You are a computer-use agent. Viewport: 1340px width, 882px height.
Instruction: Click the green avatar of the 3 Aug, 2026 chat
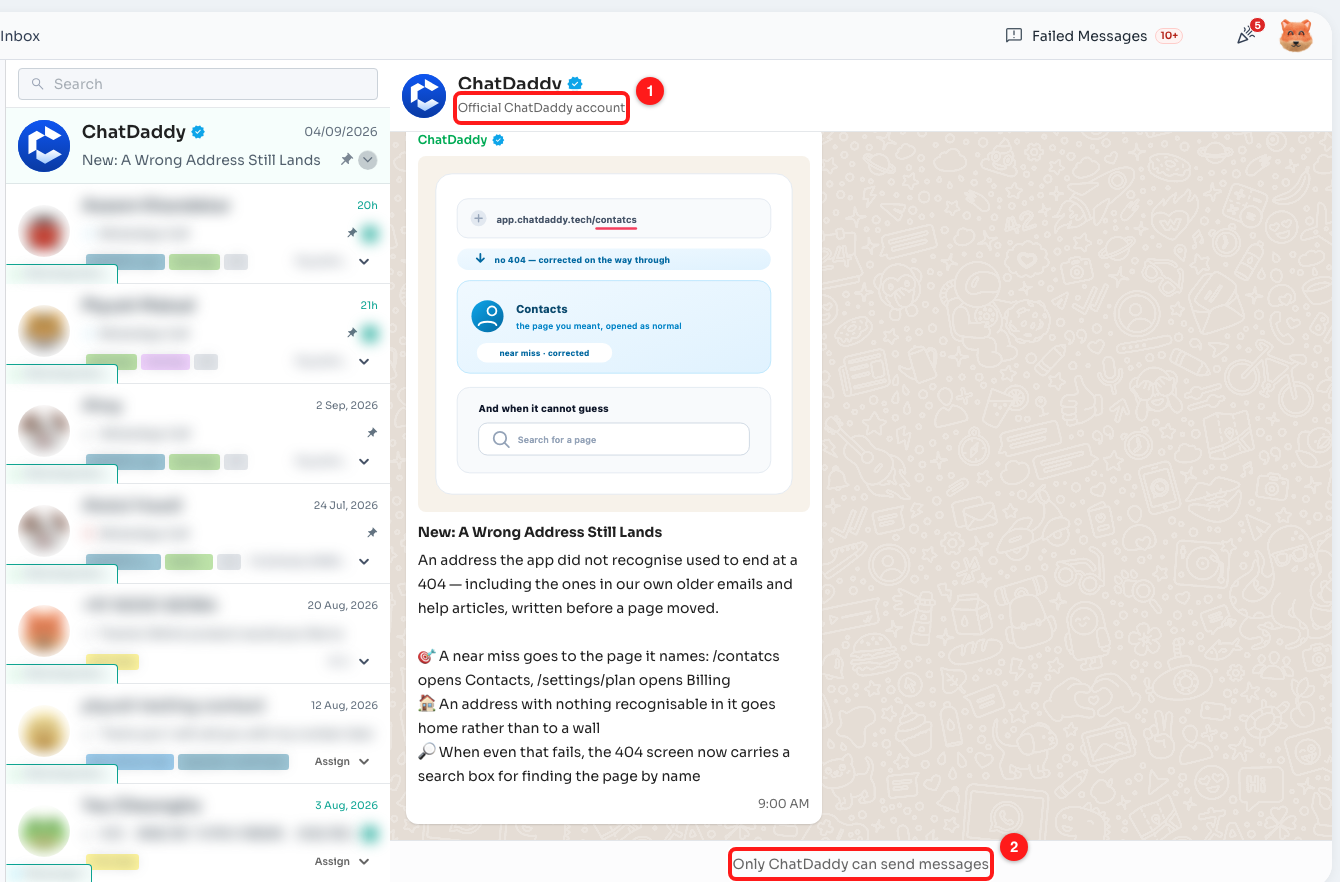point(44,832)
